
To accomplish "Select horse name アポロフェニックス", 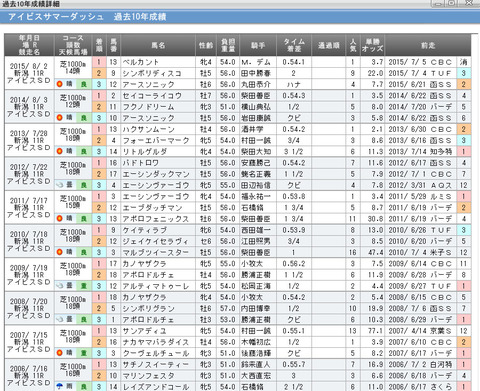I will click(x=156, y=219).
